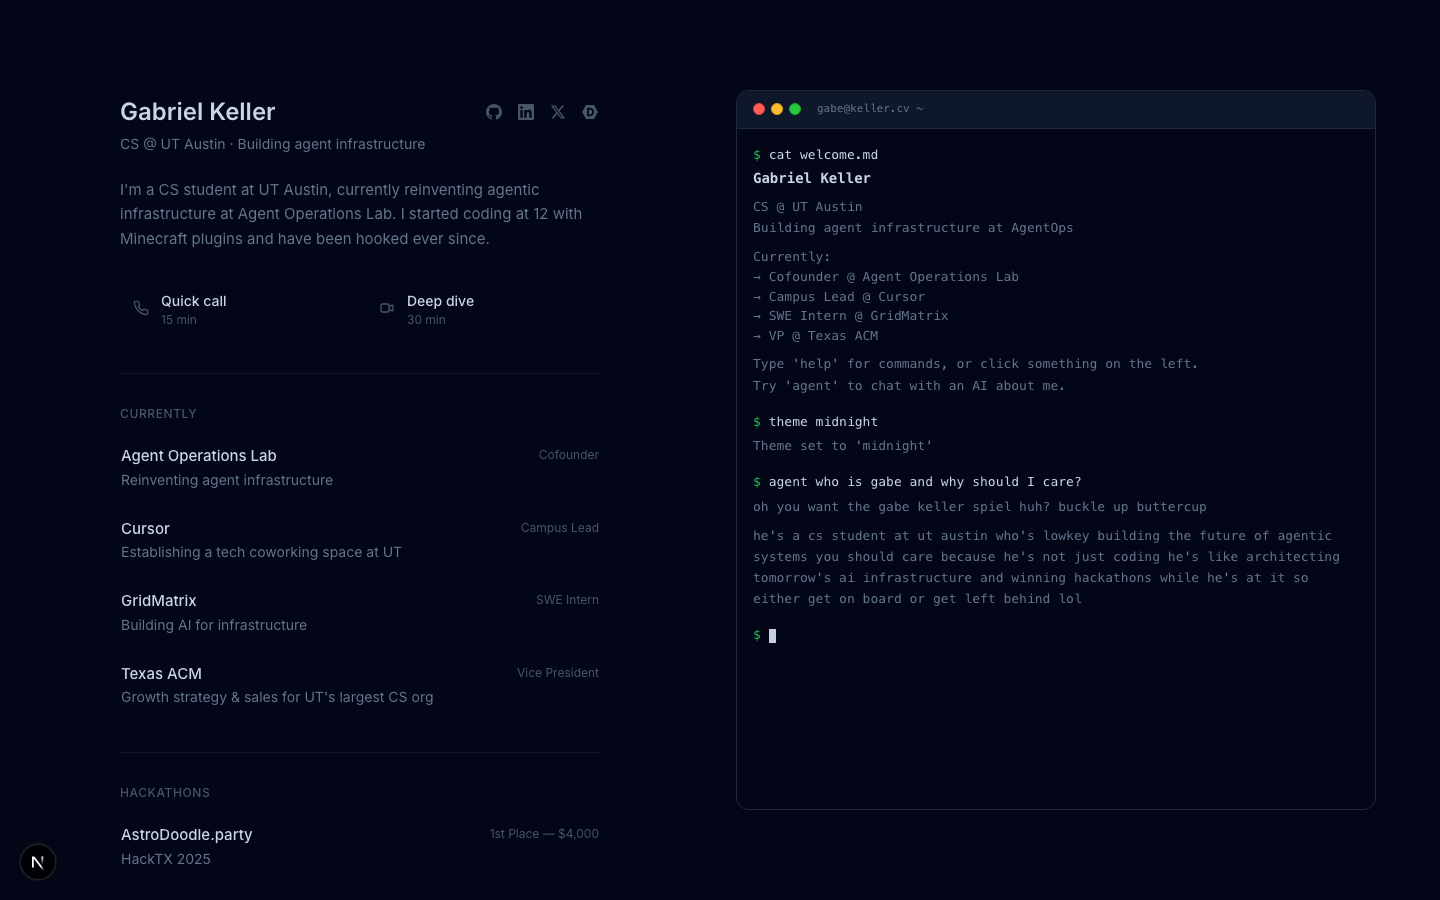Open the GridMatrix SWE Intern entry

tap(359, 612)
